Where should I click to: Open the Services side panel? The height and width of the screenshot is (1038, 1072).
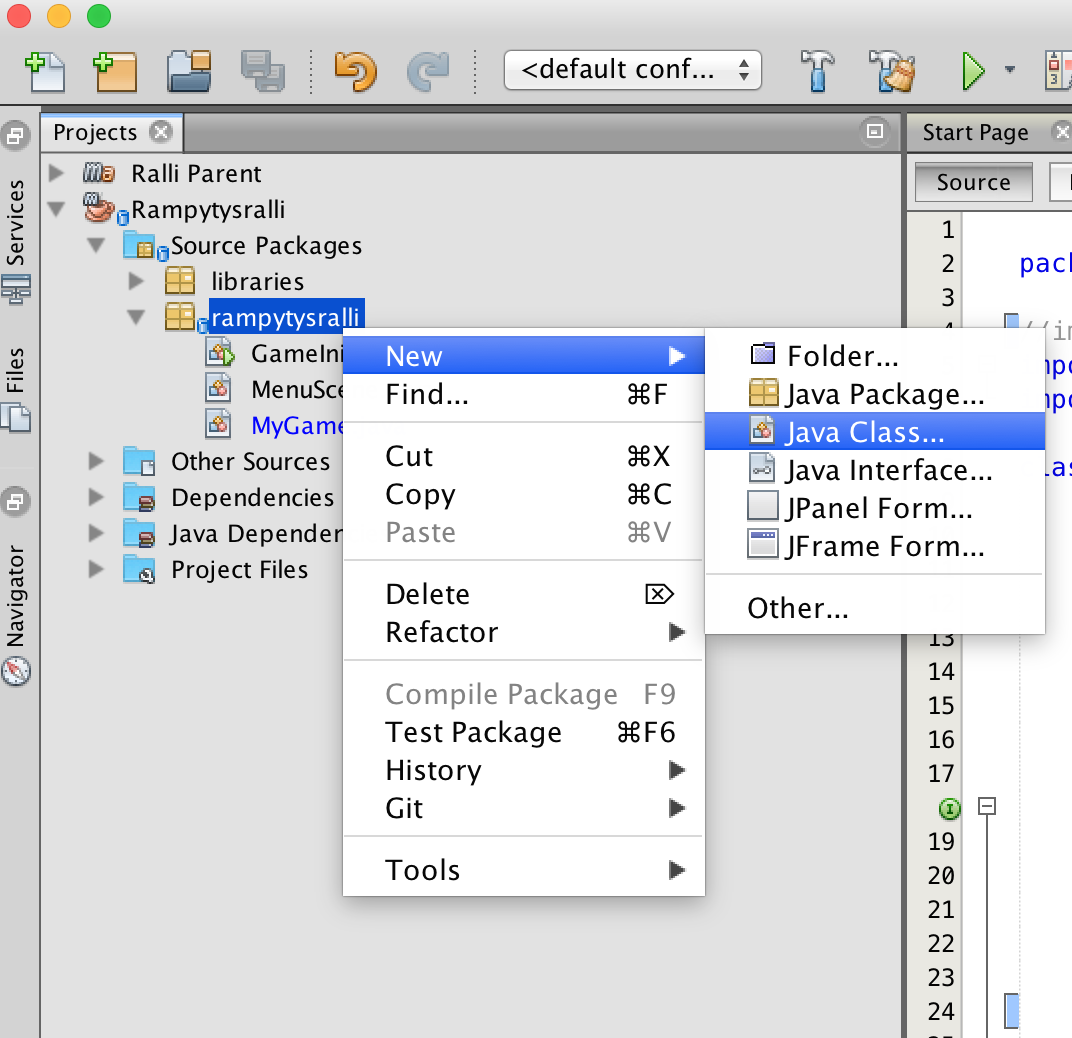(15, 222)
